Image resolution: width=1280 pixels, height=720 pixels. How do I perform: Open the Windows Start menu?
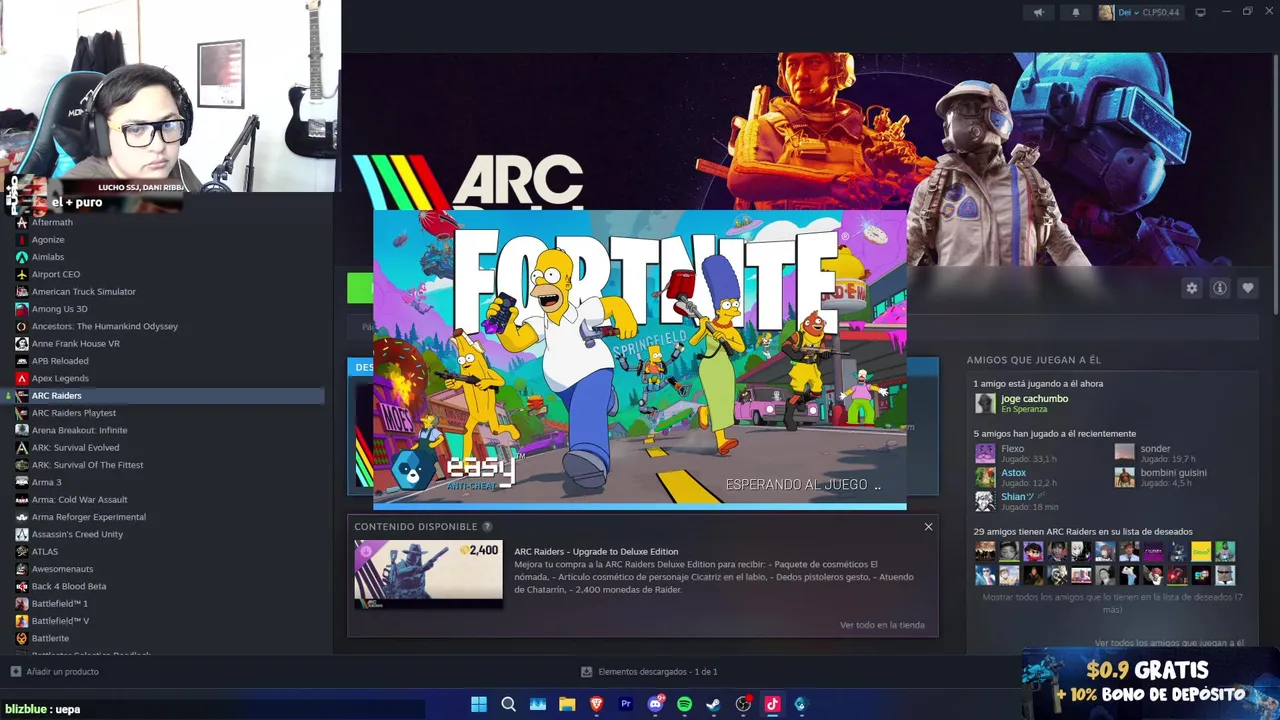[x=479, y=704]
